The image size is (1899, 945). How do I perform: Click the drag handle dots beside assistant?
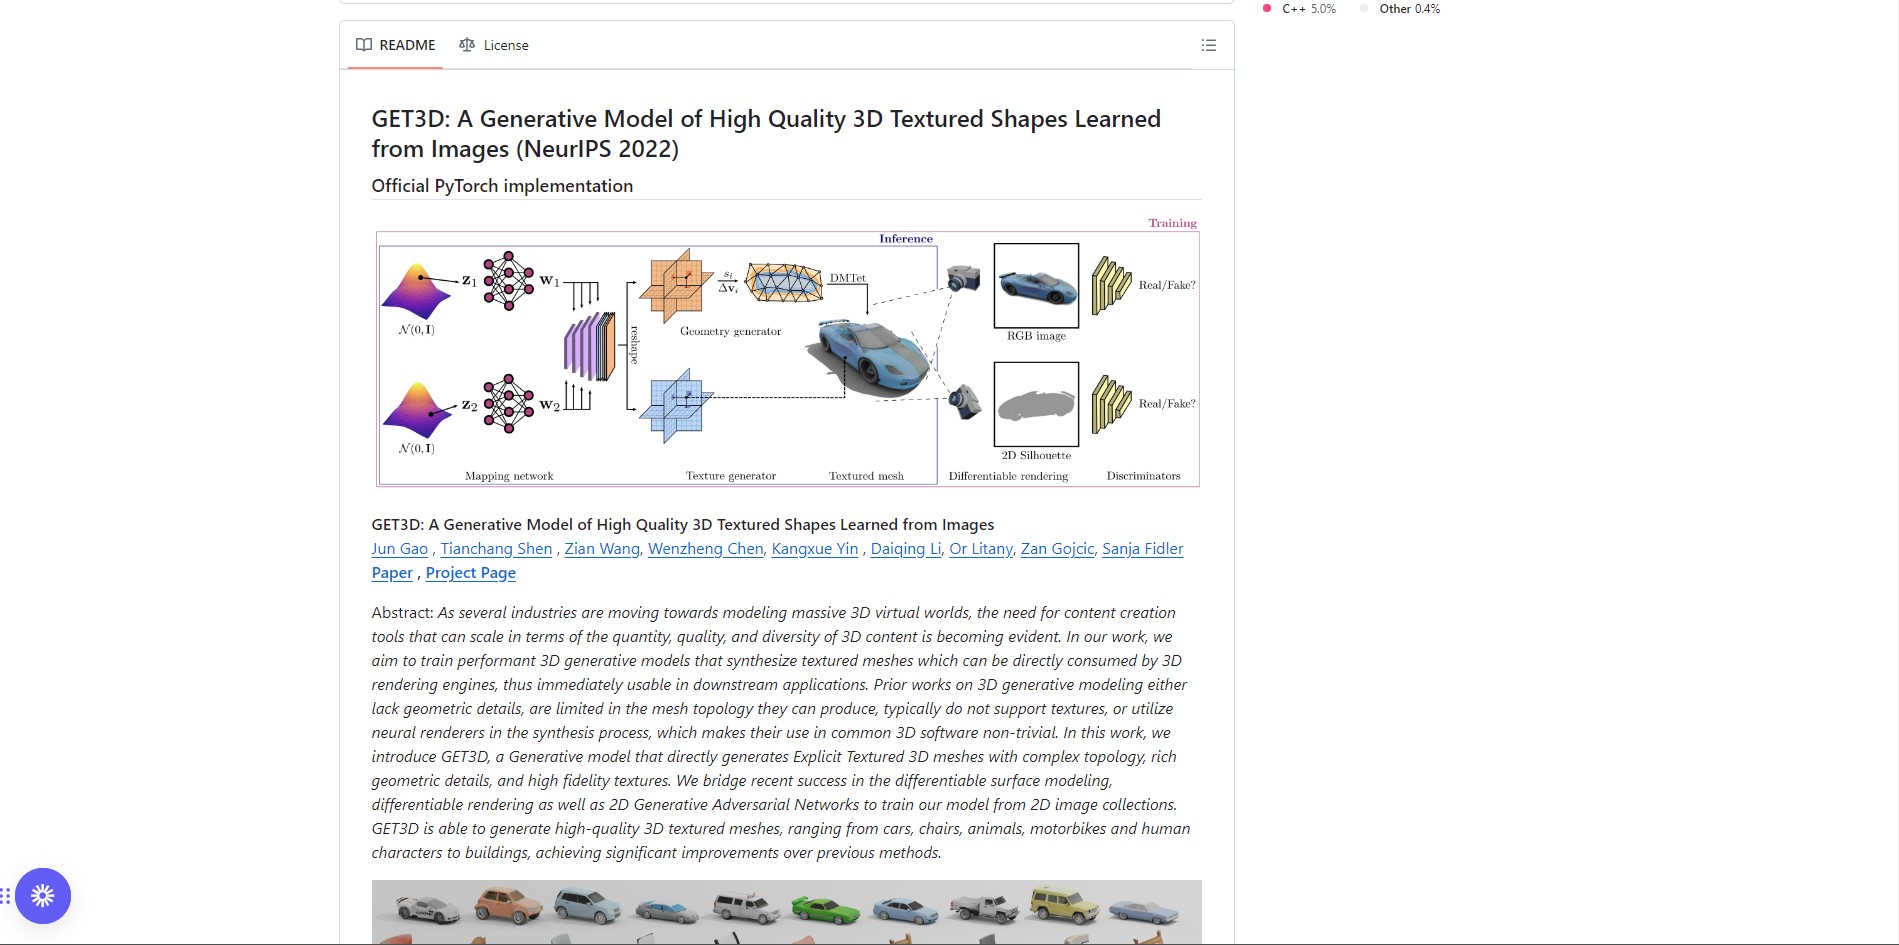[x=5, y=895]
